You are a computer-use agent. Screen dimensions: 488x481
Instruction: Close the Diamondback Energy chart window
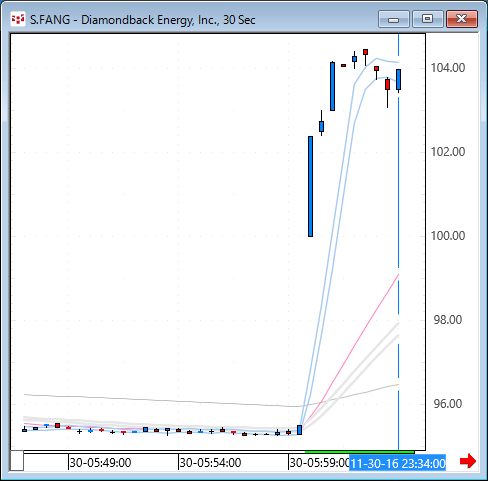(x=462, y=19)
